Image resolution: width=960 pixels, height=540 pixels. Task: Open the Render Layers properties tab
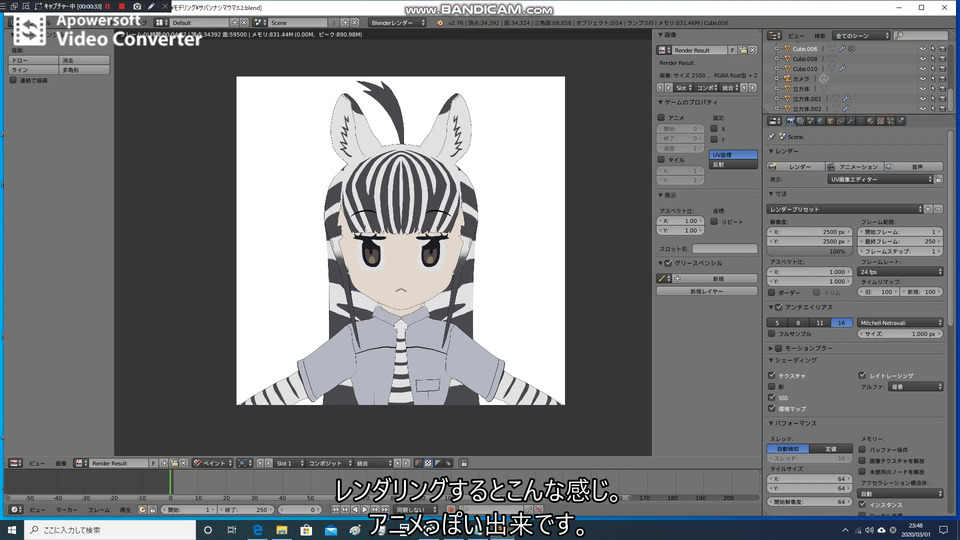800,121
